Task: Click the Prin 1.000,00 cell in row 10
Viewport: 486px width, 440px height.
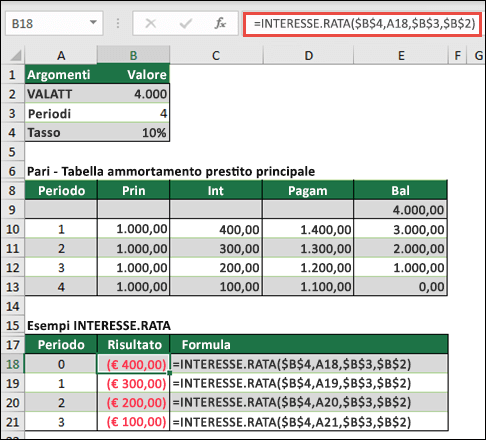Action: [x=133, y=229]
